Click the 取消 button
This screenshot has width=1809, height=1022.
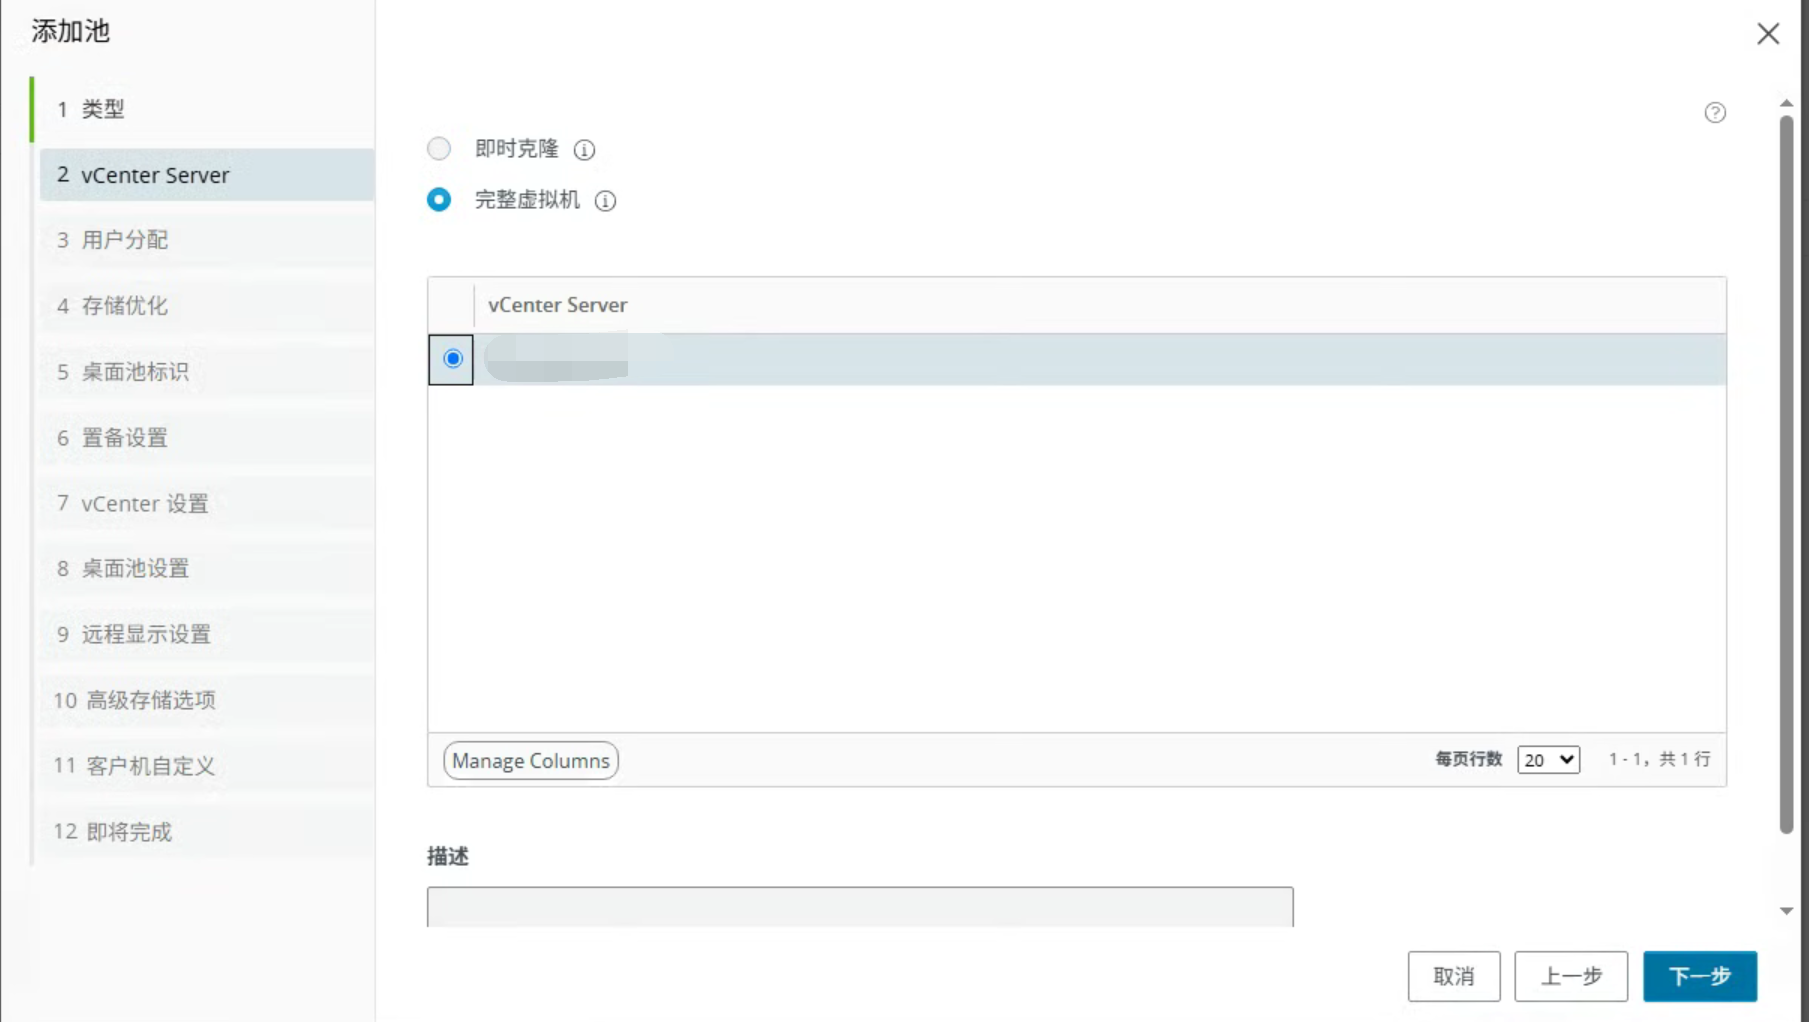(1454, 976)
